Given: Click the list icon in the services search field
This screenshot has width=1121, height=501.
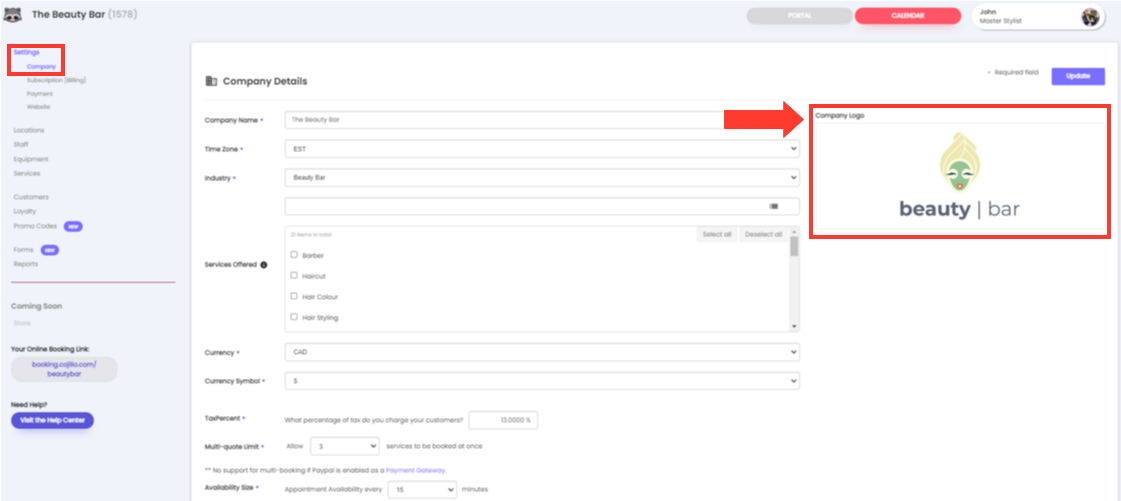Looking at the screenshot, I should pos(774,206).
